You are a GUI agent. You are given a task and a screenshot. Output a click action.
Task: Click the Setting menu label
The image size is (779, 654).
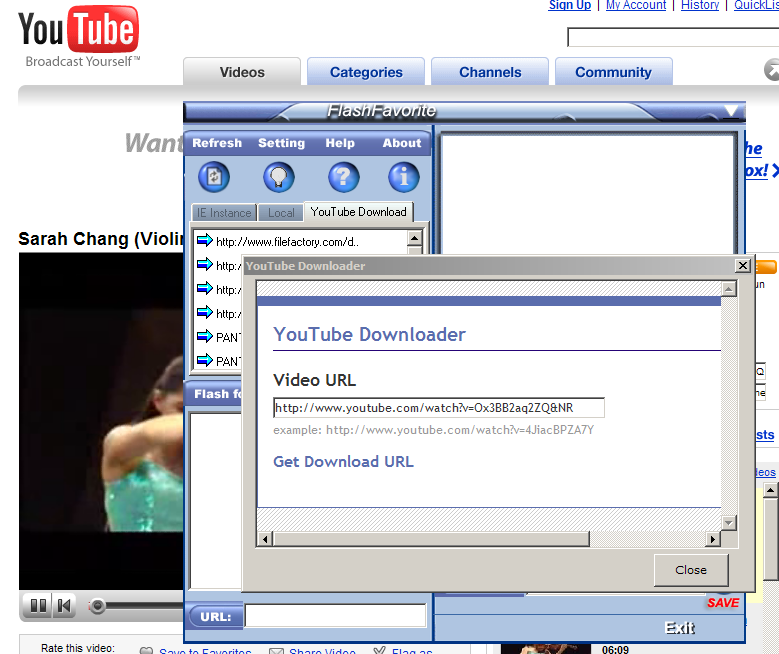click(281, 143)
